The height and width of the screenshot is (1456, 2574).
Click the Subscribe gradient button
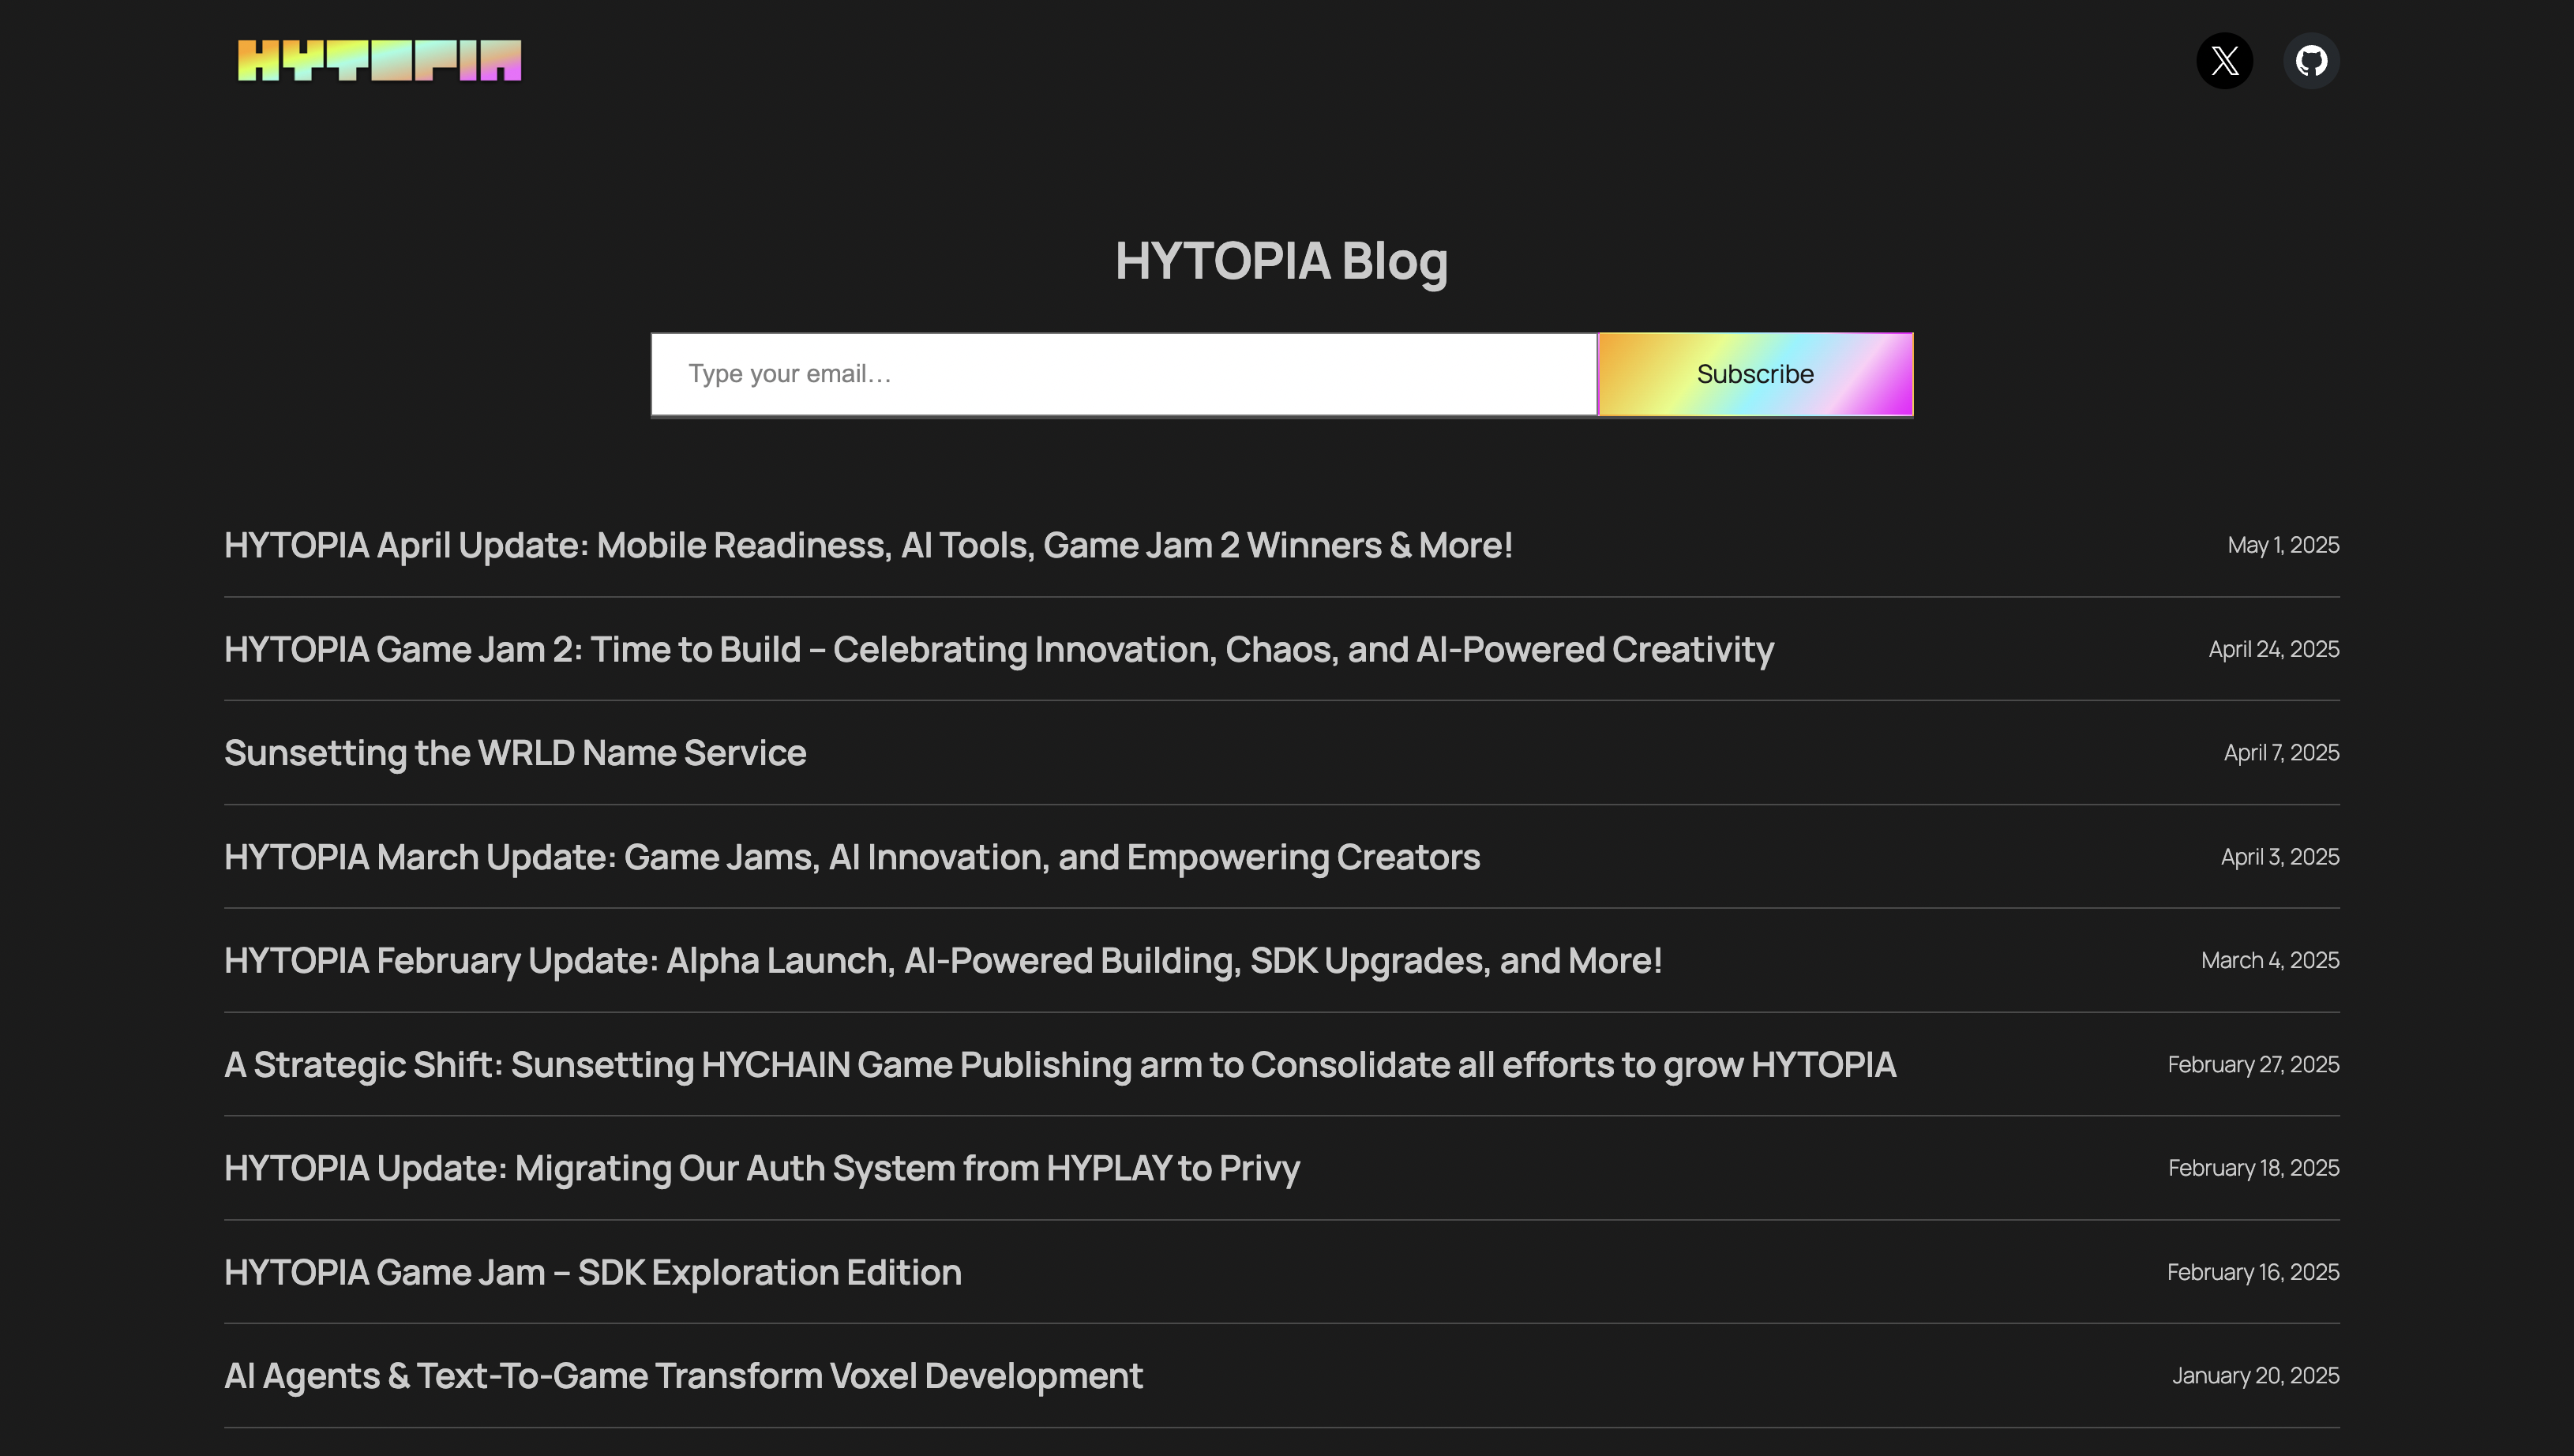pyautogui.click(x=1755, y=374)
